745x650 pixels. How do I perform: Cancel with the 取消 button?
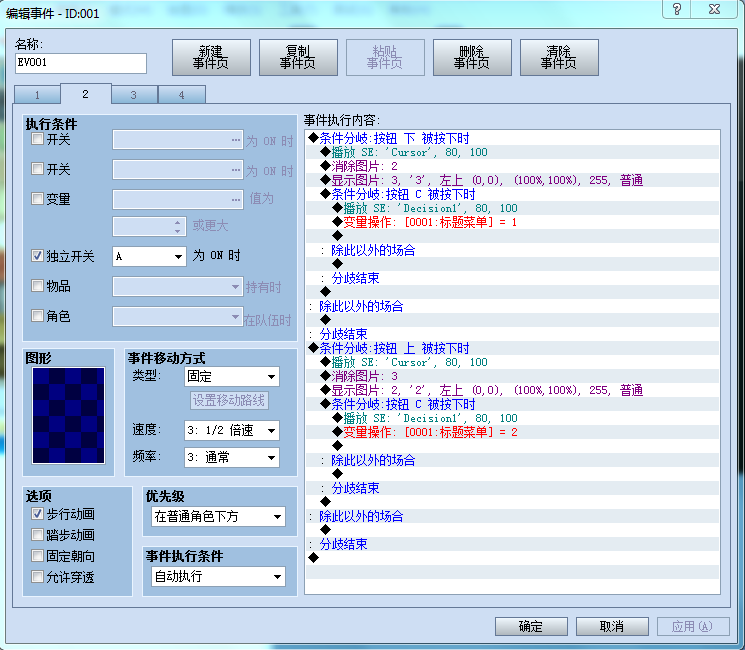[612, 626]
